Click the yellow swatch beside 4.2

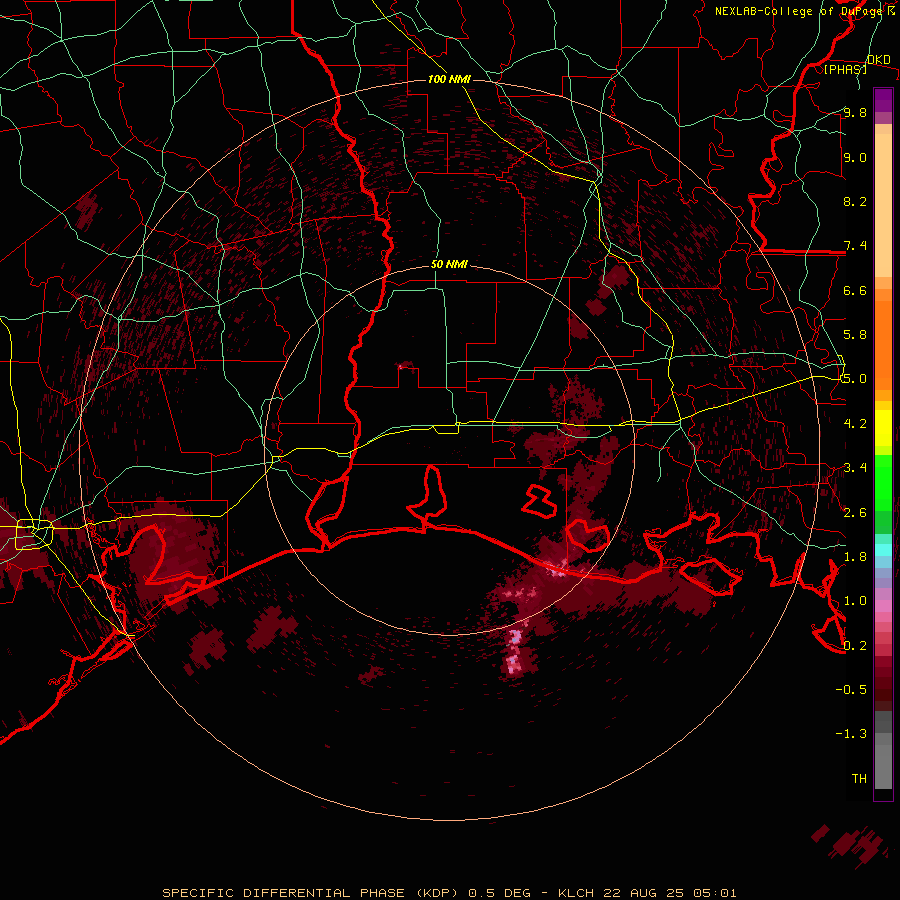(883, 428)
